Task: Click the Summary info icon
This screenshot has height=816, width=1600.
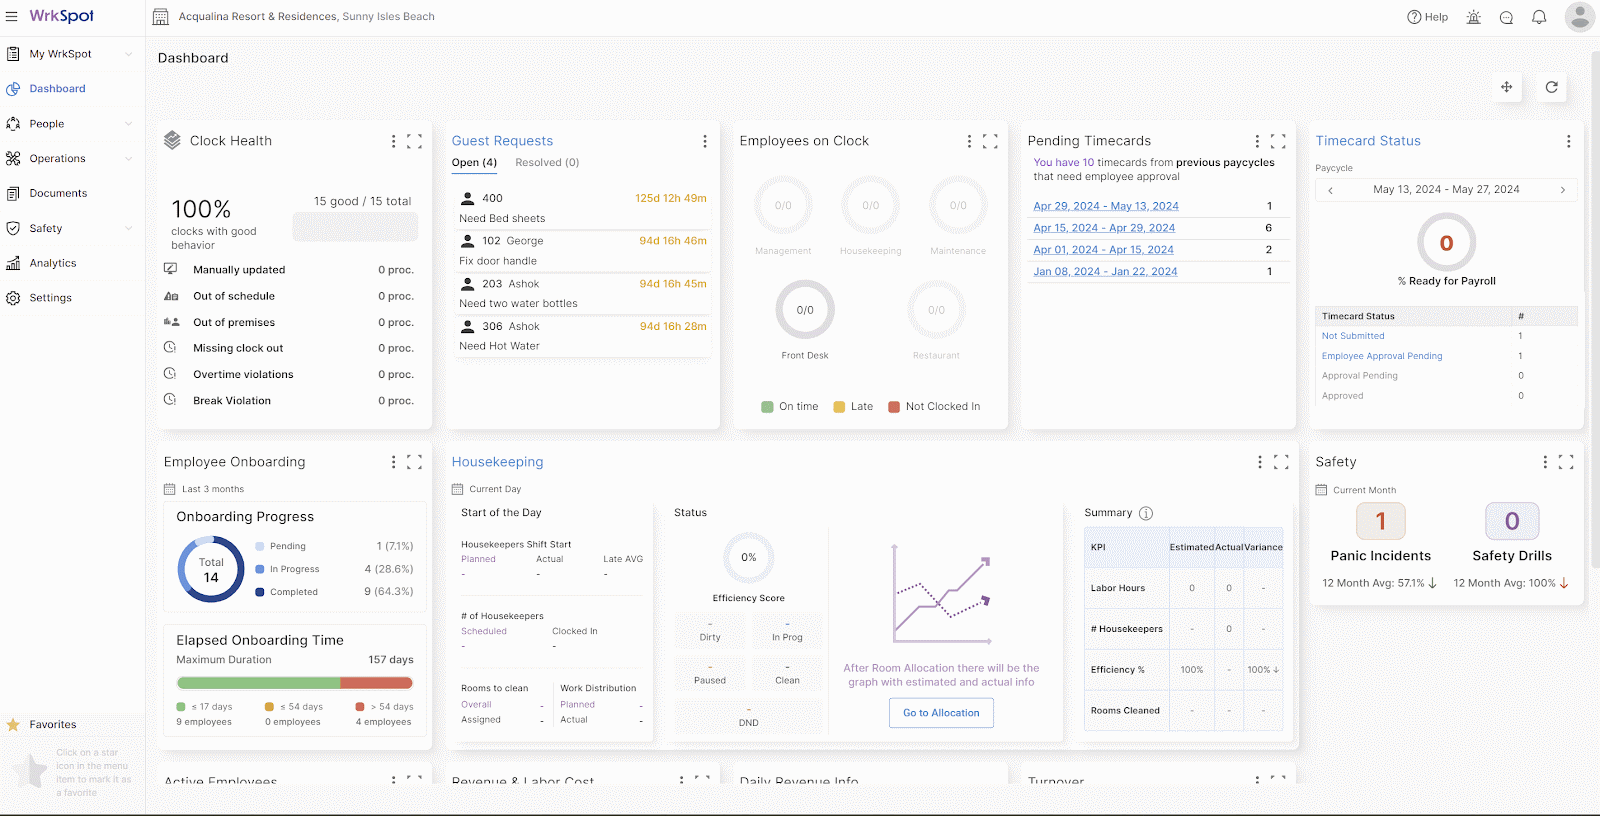Action: (x=1146, y=513)
